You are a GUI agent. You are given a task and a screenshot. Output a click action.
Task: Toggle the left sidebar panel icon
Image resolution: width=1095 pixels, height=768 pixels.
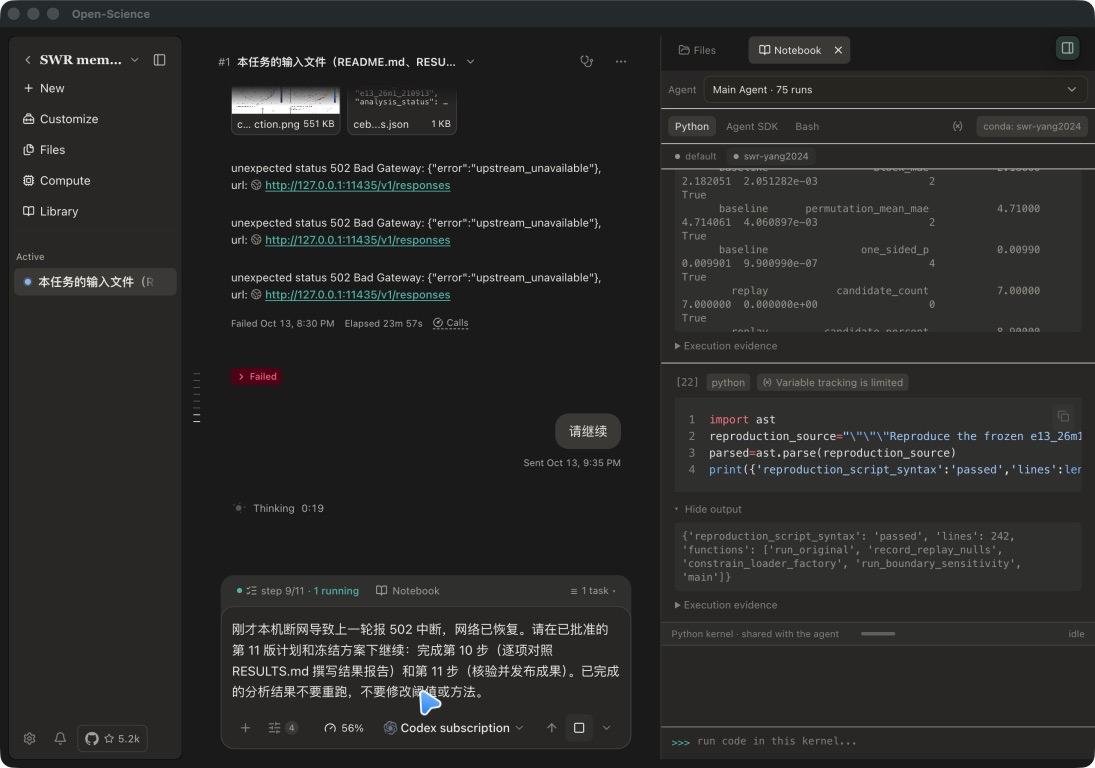tap(159, 60)
